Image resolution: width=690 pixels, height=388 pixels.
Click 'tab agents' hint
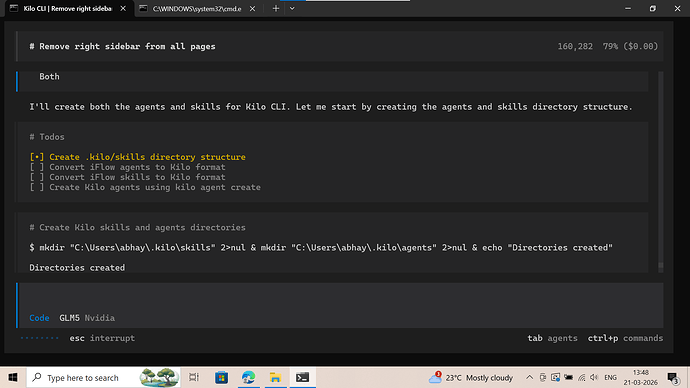click(x=552, y=338)
